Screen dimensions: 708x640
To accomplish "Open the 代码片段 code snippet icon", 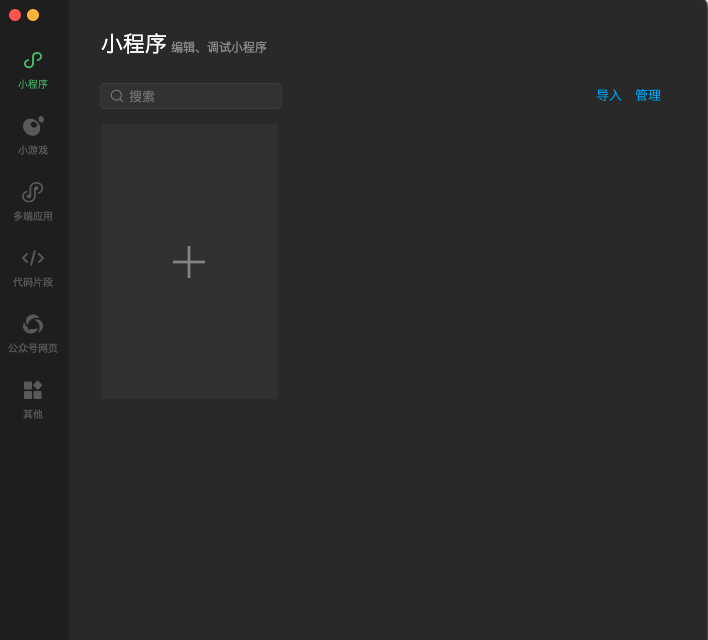I will coord(33,258).
